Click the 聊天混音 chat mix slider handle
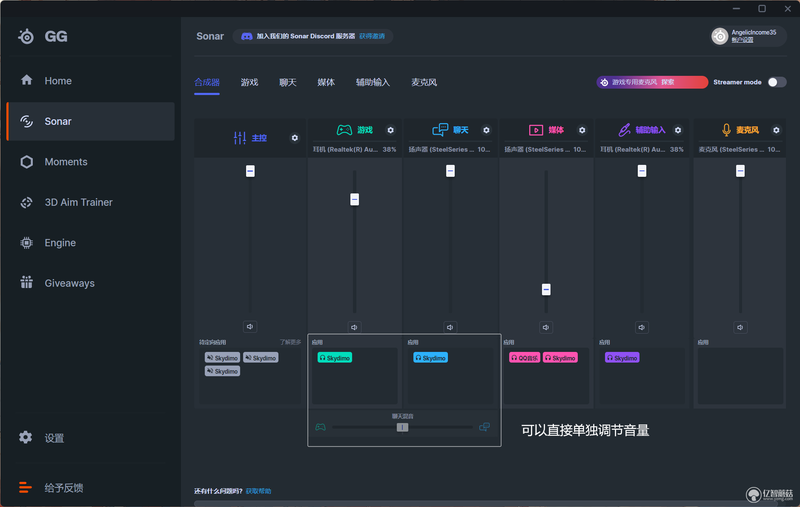Screen dimensions: 800x507 (x=403, y=427)
